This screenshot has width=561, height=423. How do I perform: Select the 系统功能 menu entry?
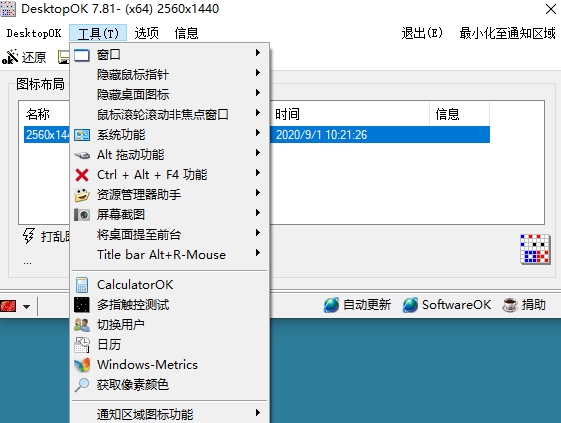click(x=170, y=135)
